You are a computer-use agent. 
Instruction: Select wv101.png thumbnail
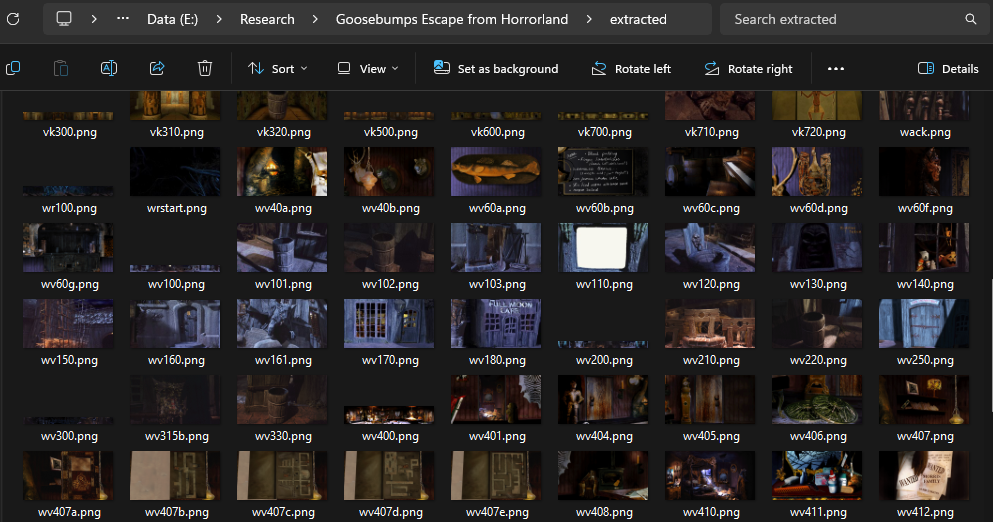point(282,248)
